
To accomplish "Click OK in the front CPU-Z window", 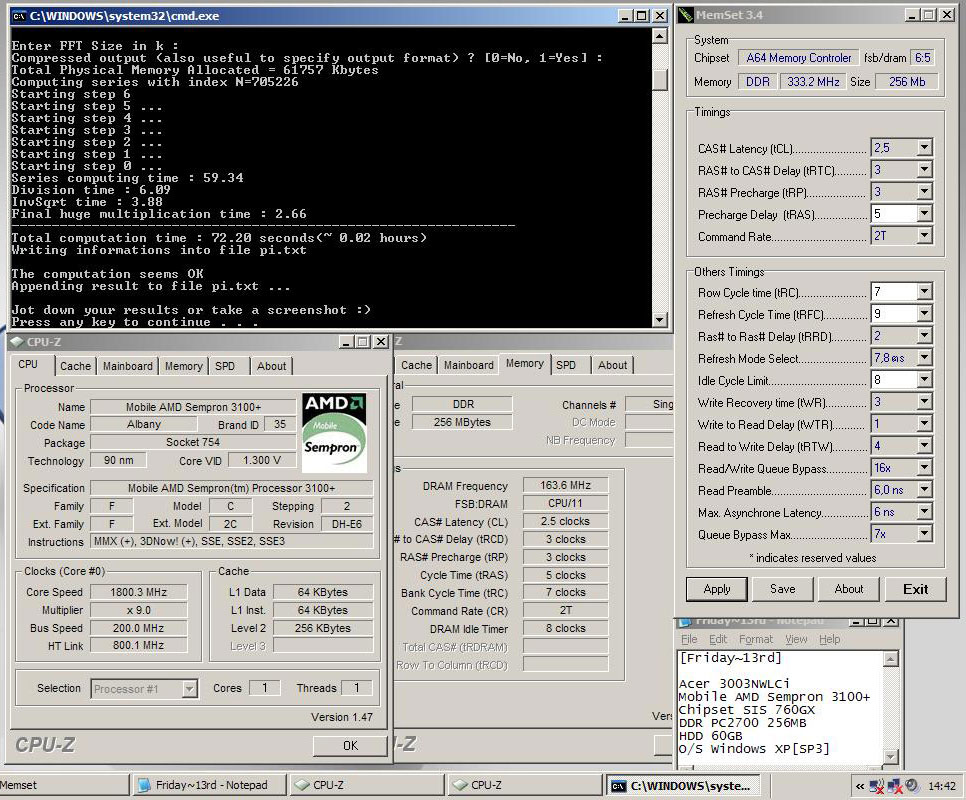I will click(350, 746).
